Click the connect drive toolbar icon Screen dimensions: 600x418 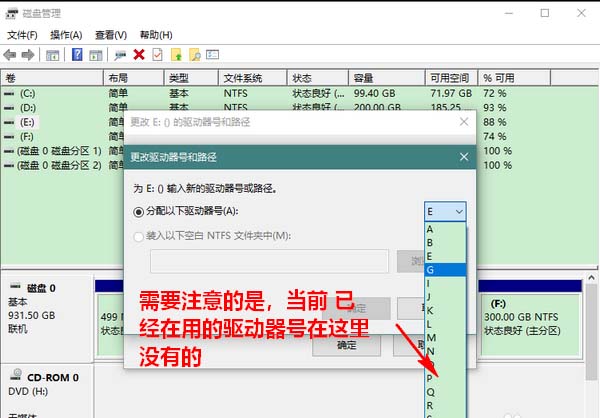[x=119, y=54]
